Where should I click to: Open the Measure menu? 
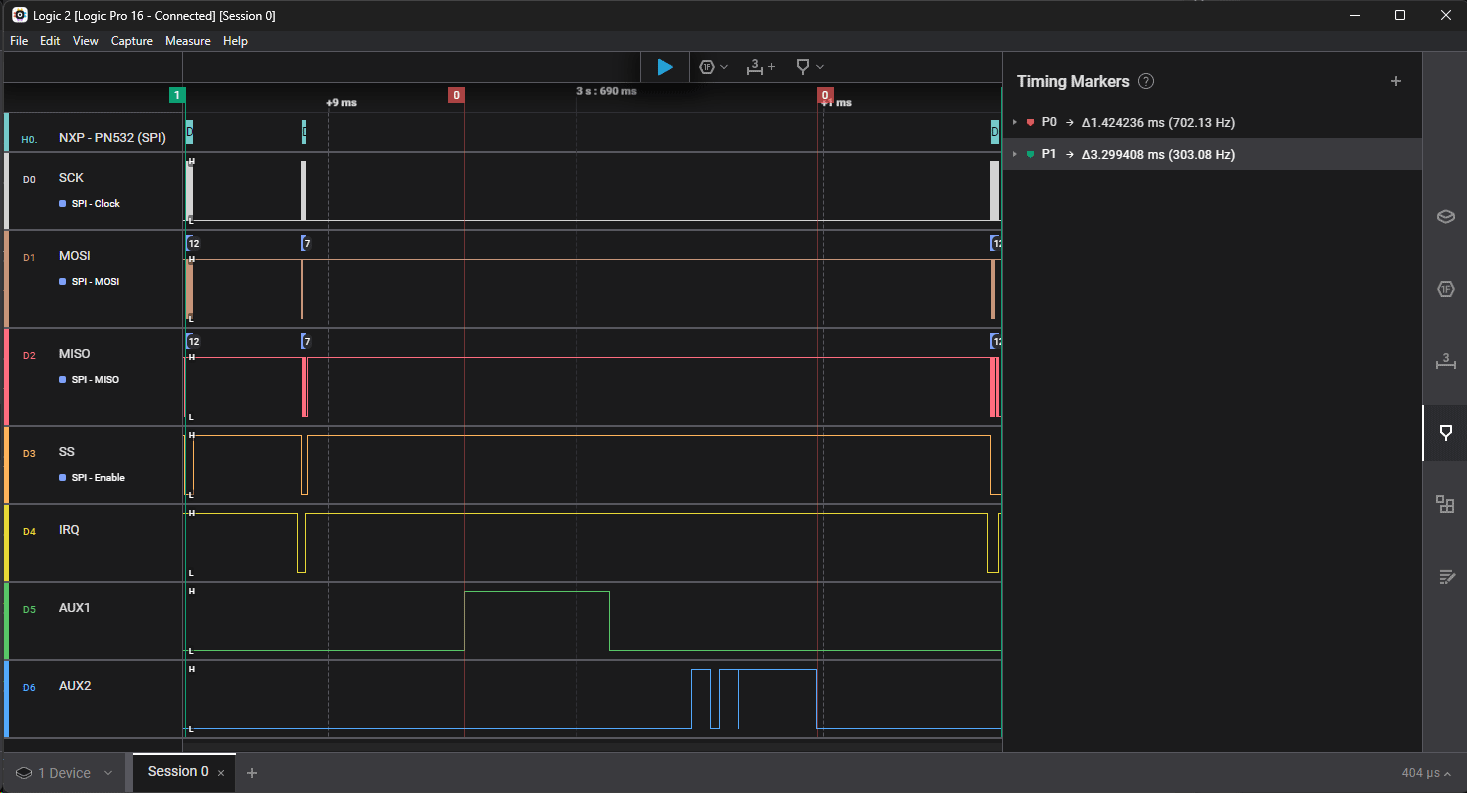coord(188,41)
